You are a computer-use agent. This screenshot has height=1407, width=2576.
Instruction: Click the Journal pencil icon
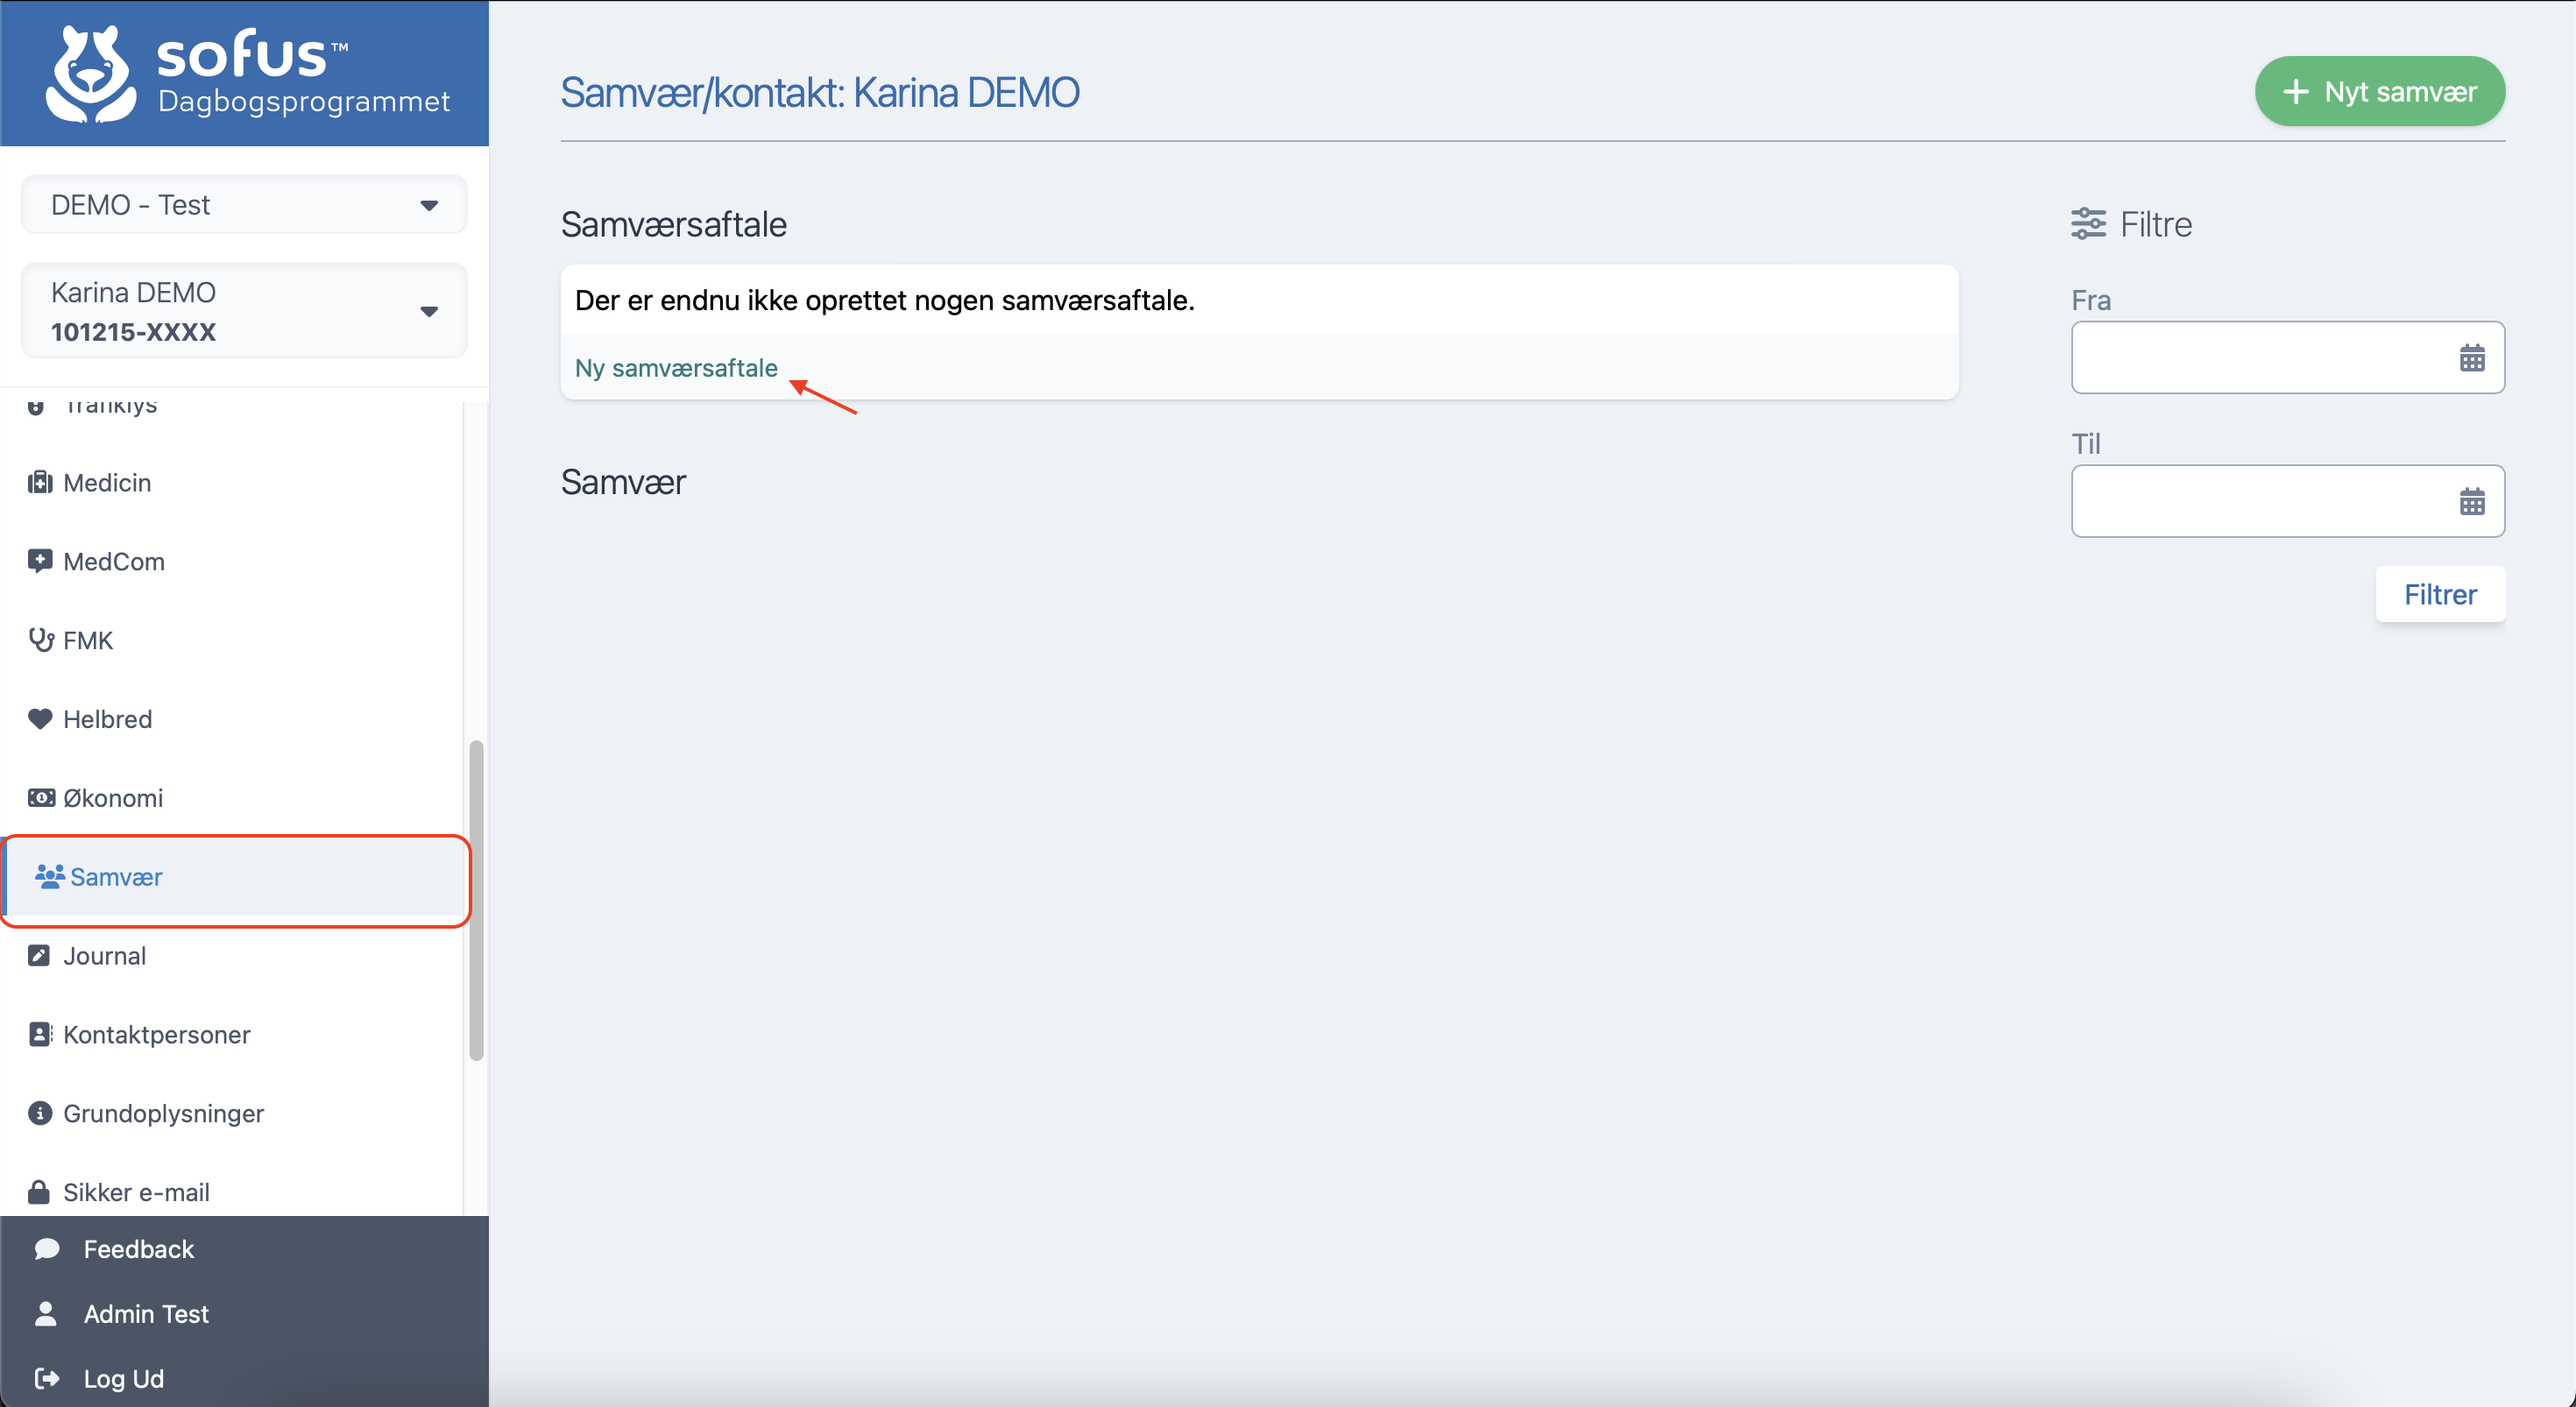(x=40, y=955)
